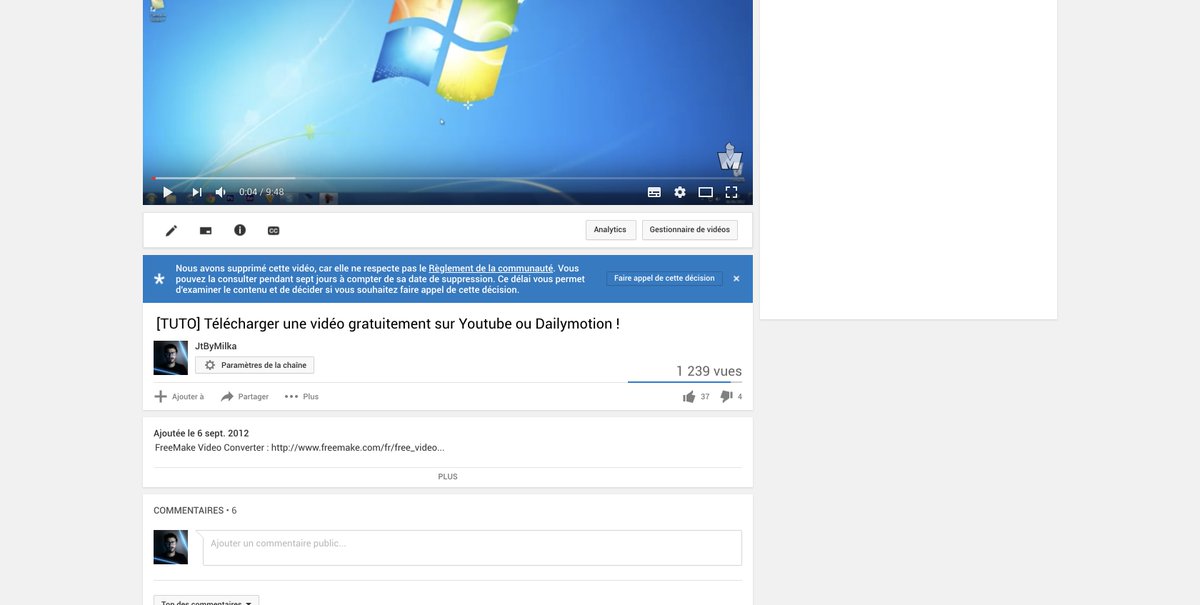Screen dimensions: 1200x605
Task: Click the channel avatar beside the title
Action: click(171, 358)
